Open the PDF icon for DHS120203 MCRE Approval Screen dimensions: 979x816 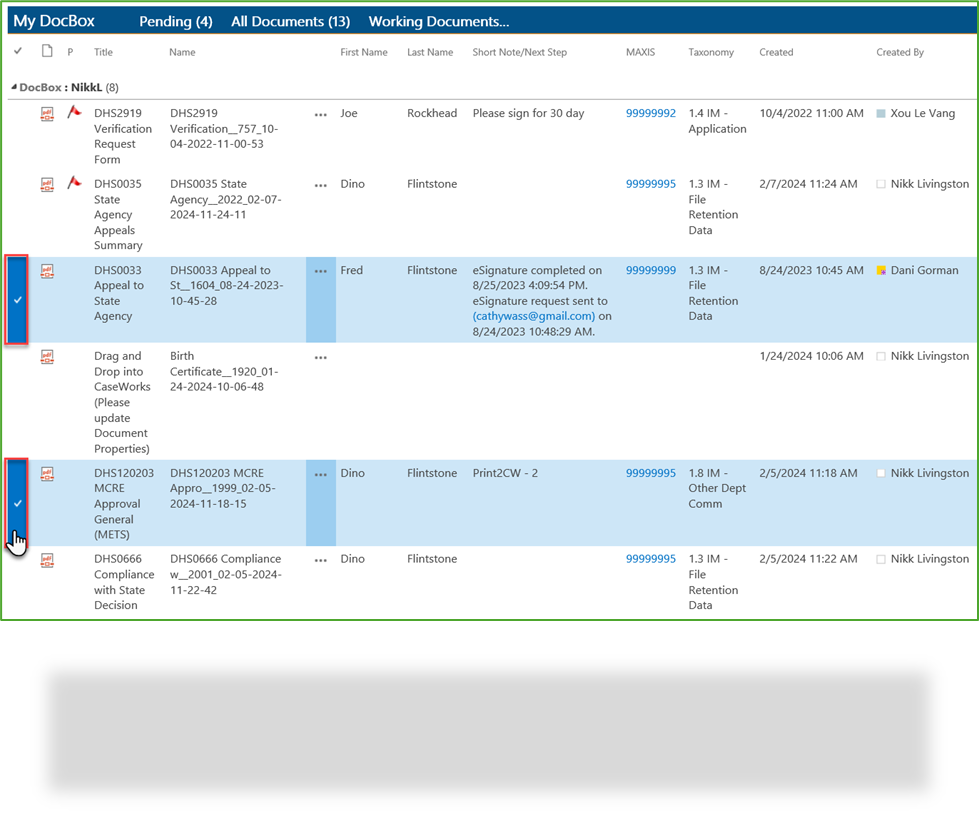(46, 473)
